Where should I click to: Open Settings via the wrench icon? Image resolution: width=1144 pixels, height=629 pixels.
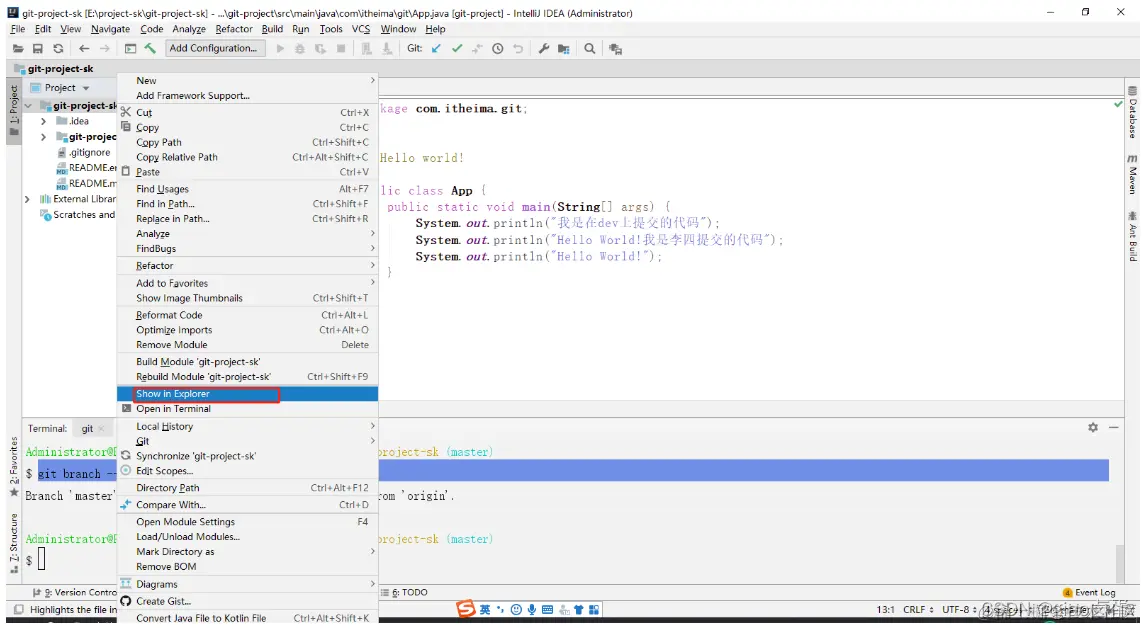(x=544, y=49)
